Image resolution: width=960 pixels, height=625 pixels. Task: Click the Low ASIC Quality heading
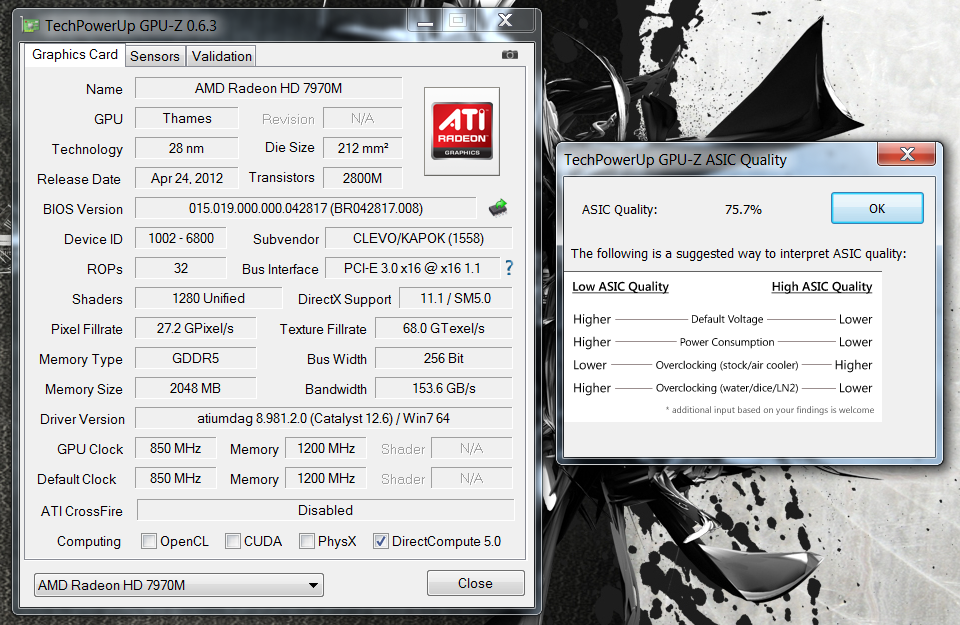620,286
